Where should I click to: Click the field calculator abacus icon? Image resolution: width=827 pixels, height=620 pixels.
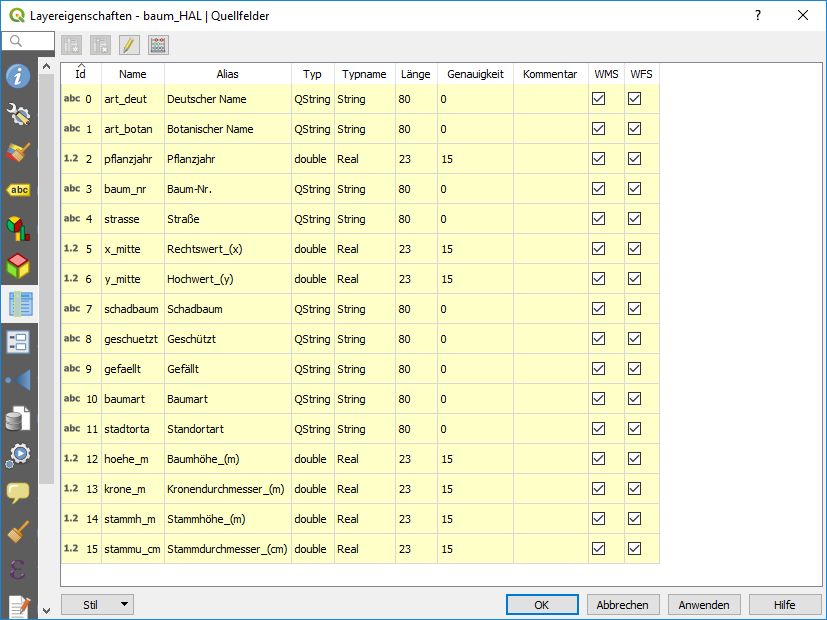pos(158,45)
